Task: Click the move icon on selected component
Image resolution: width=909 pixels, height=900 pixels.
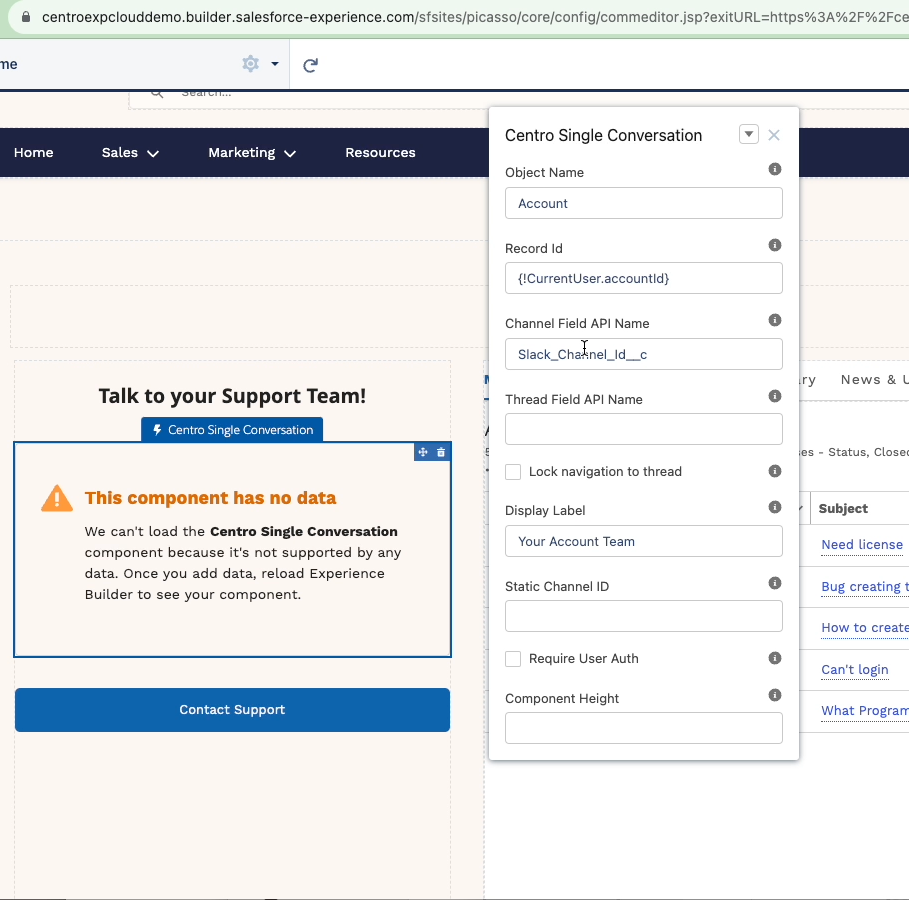Action: (423, 452)
